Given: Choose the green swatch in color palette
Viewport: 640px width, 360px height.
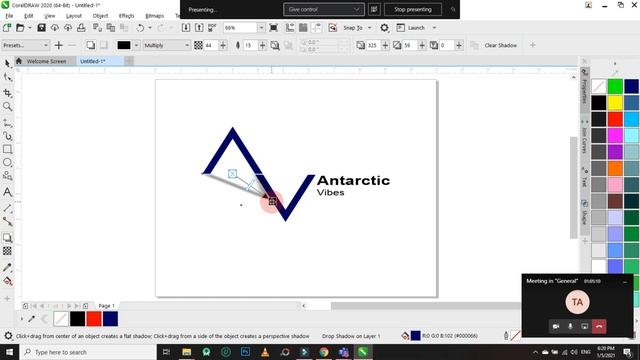Looking at the screenshot, I should coord(615,87).
